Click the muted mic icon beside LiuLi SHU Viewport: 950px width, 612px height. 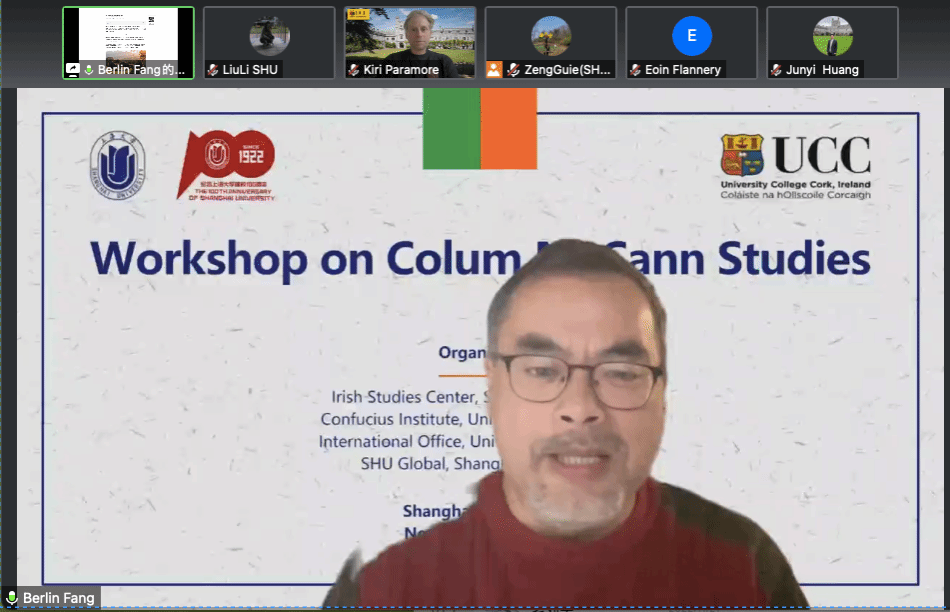pyautogui.click(x=213, y=70)
